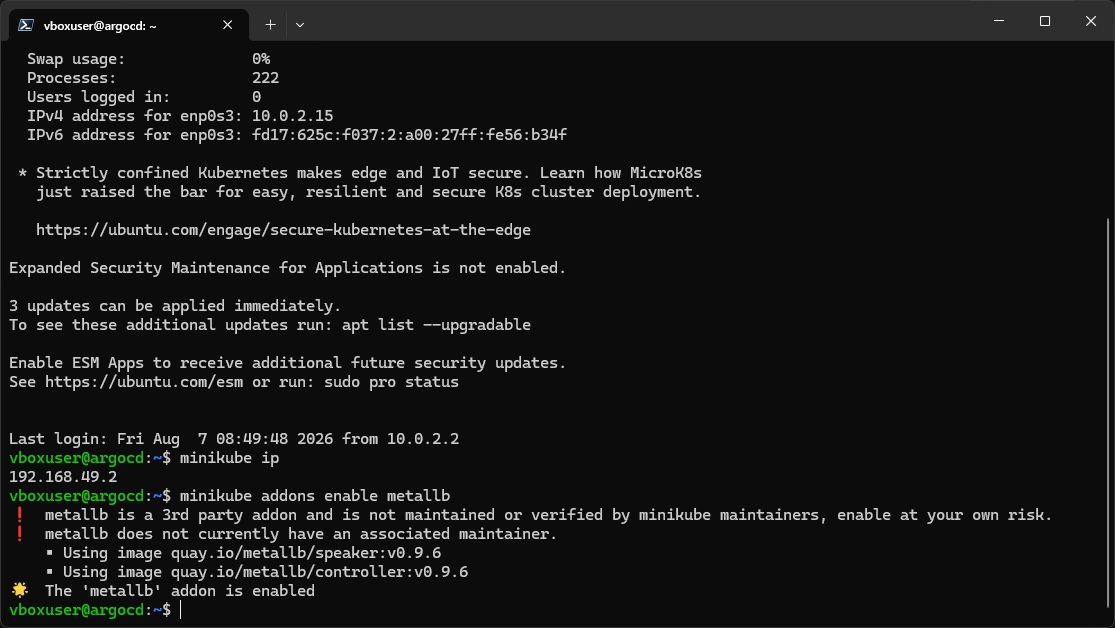Screen dimensions: 1115x628
Task: Click the cursor at the last prompt line
Action: 181,610
